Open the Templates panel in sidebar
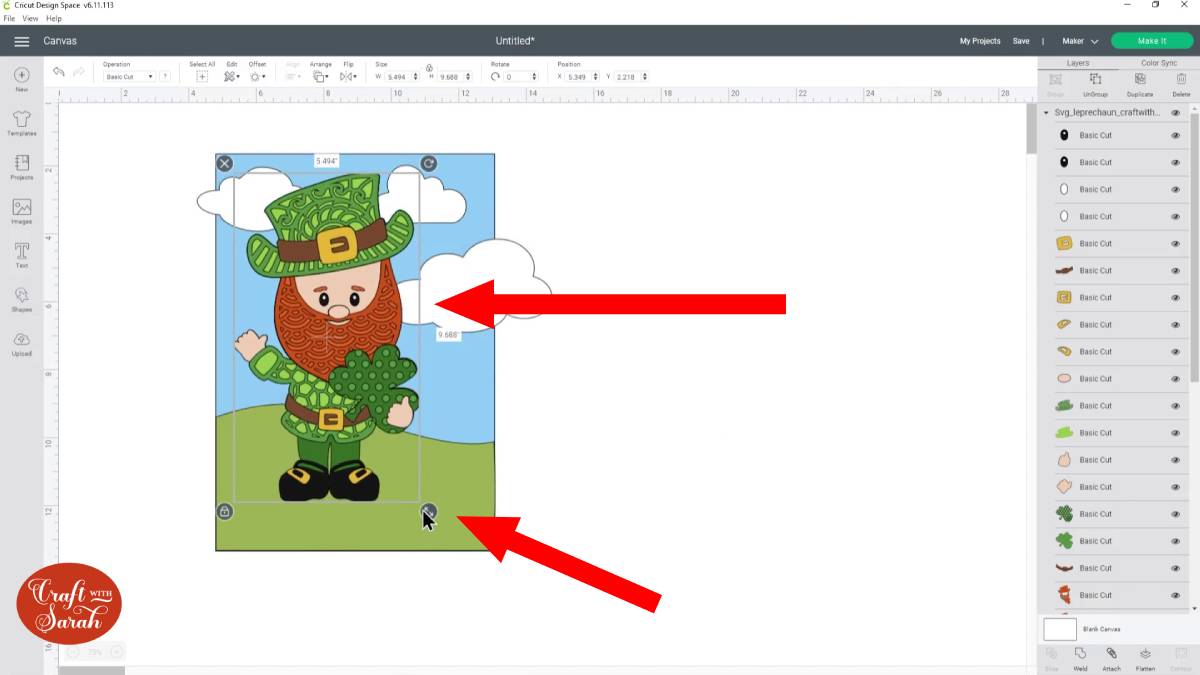This screenshot has height=675, width=1200. (22, 120)
